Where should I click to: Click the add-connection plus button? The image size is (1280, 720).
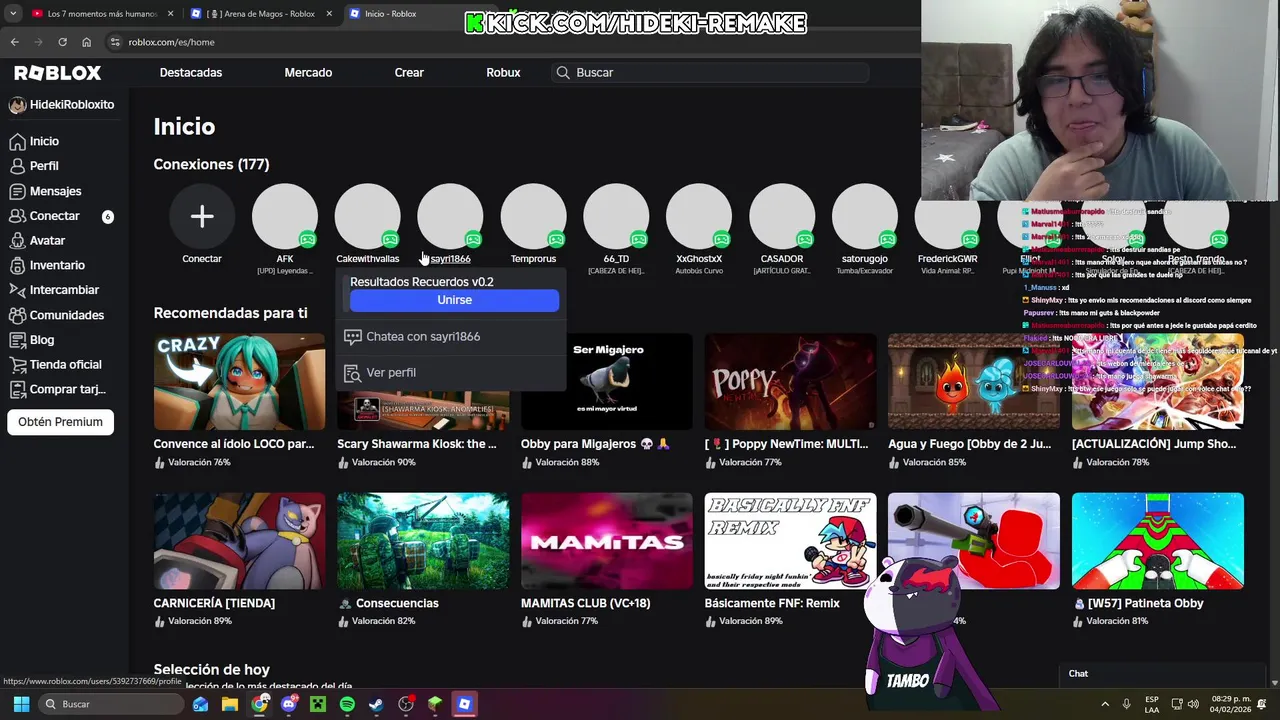202,216
